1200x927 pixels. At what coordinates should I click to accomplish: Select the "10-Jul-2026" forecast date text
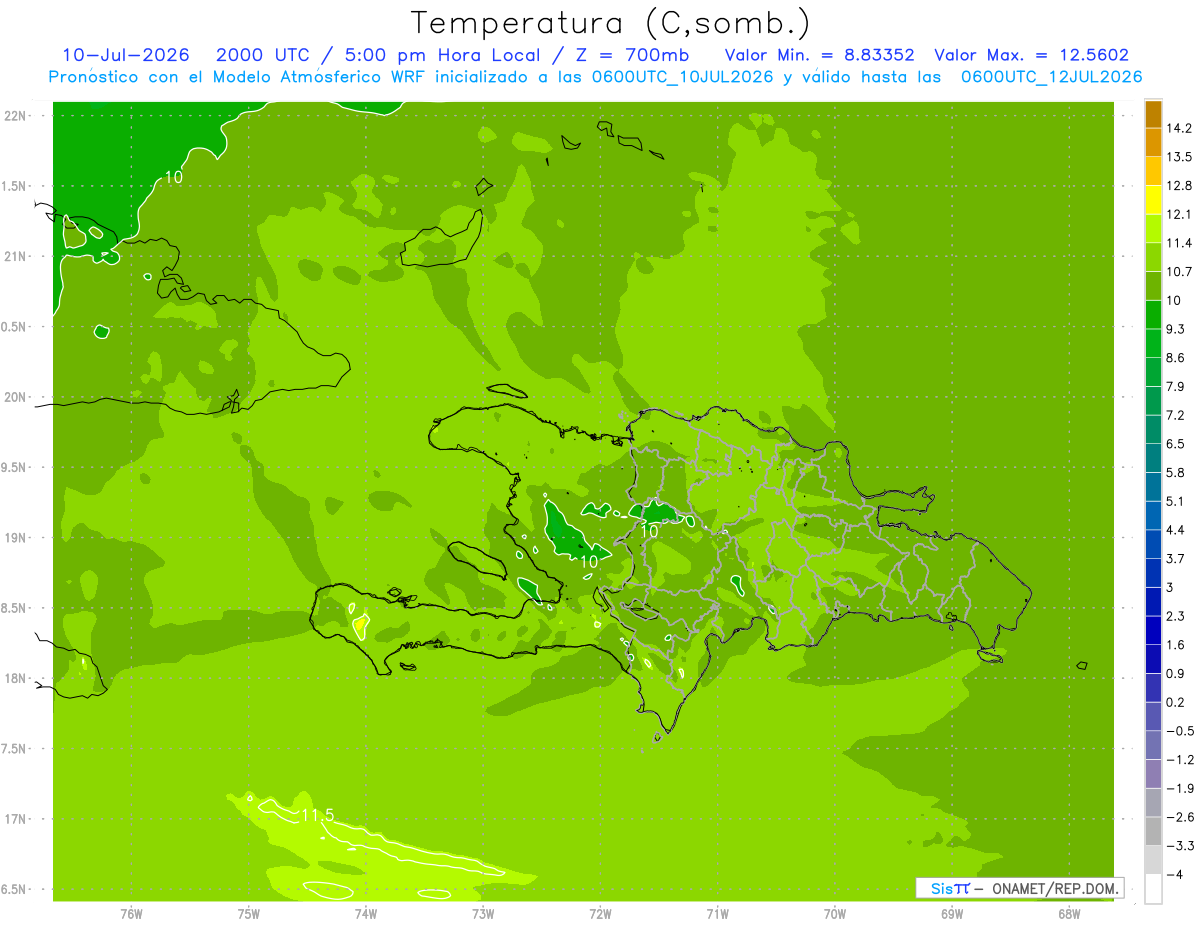coord(126,55)
